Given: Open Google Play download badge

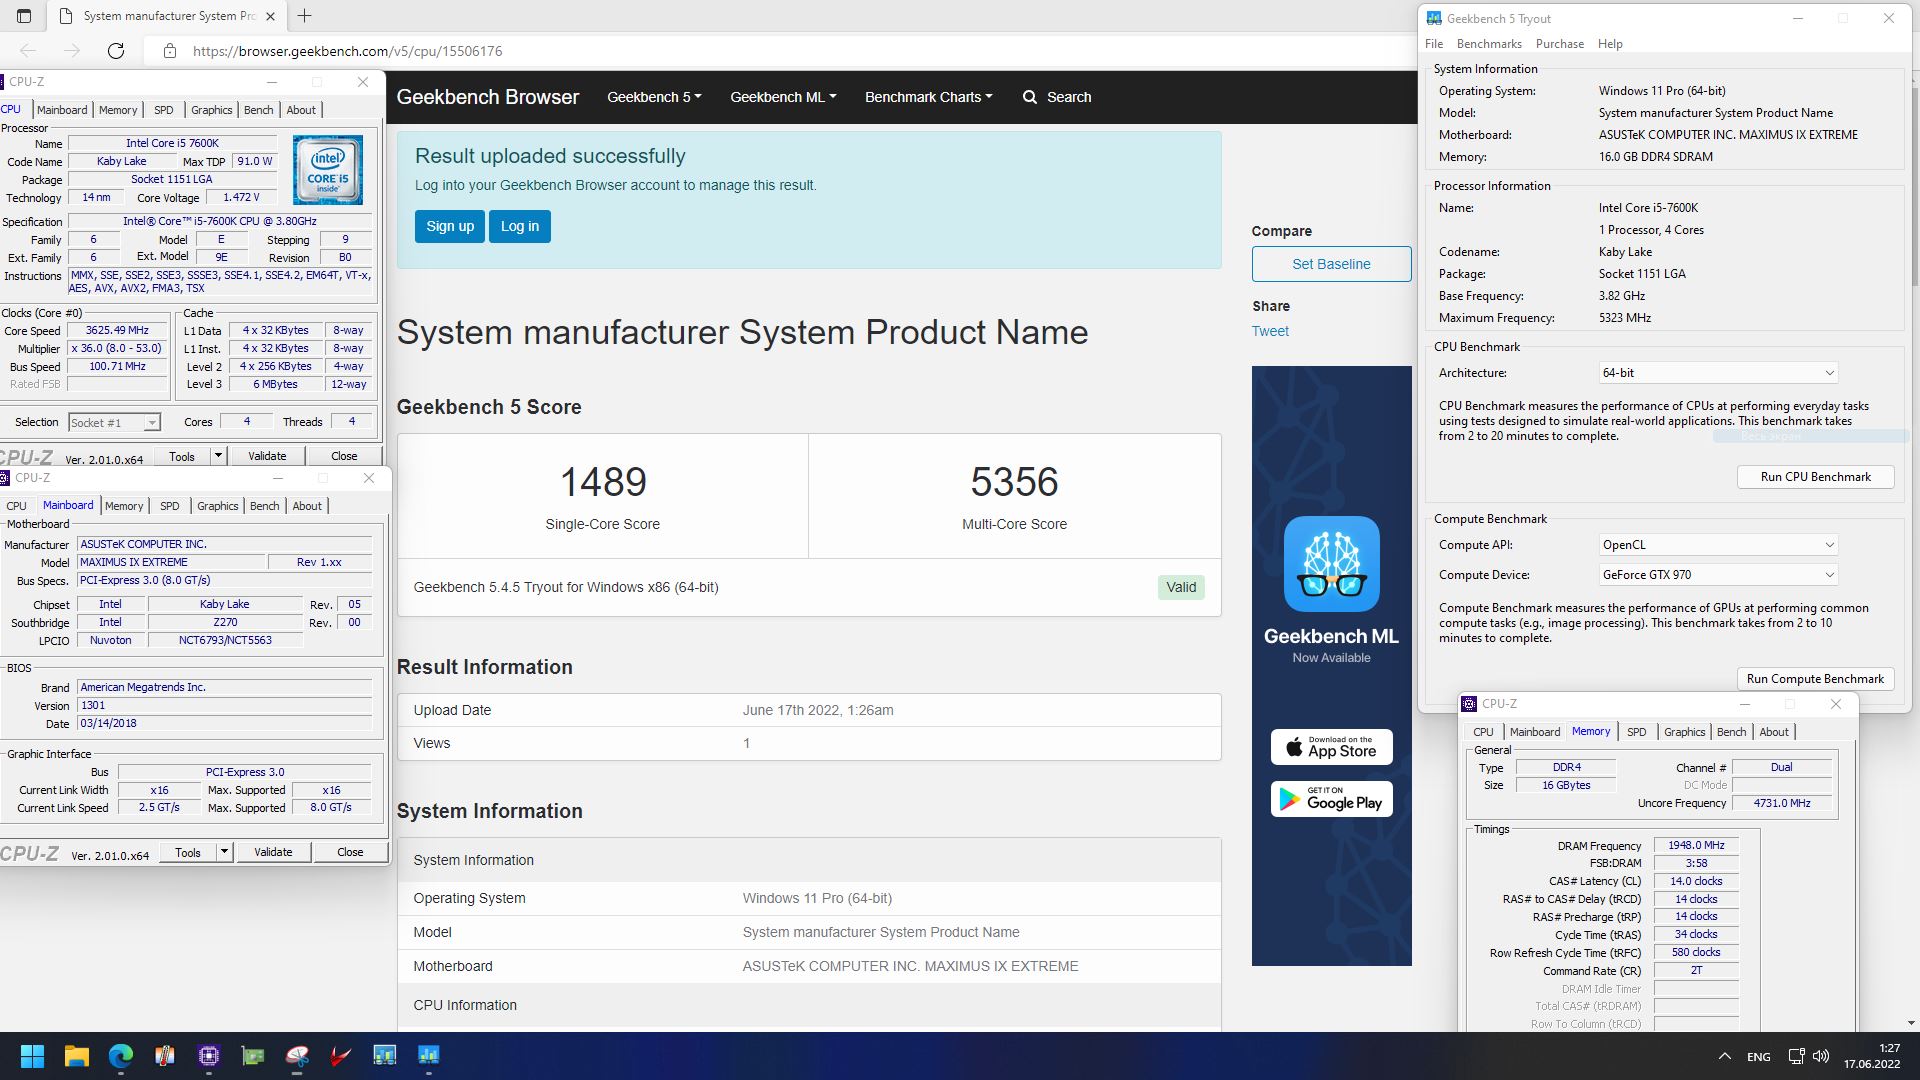Looking at the screenshot, I should (x=1331, y=799).
